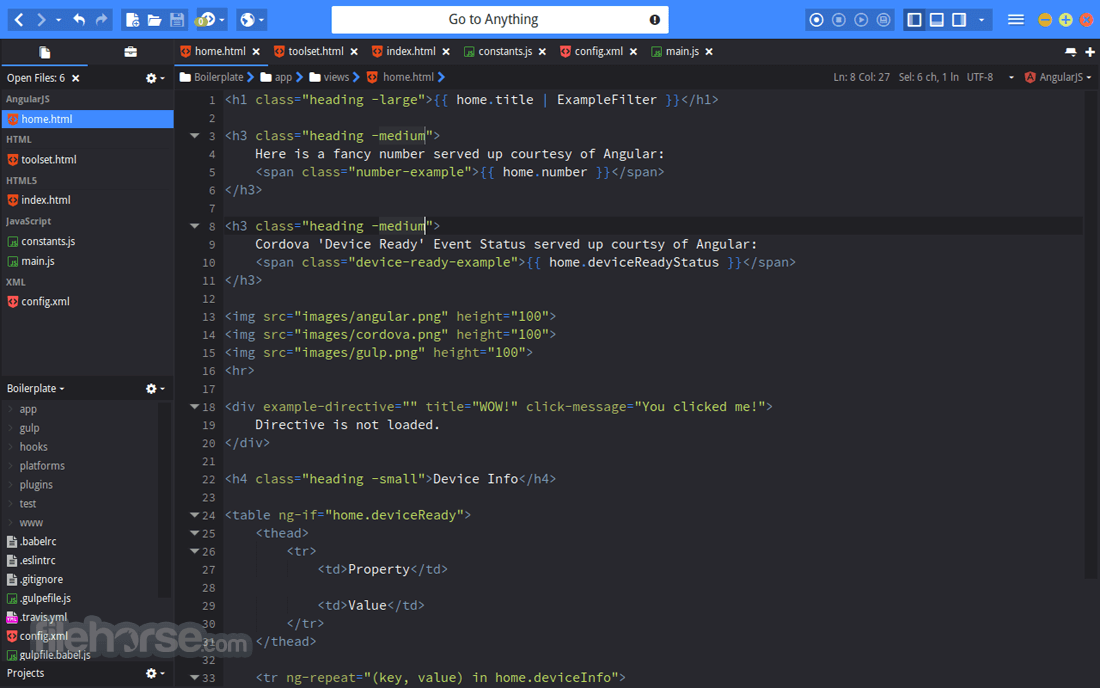
Task: Open the hamburger menu on the right
Action: tap(1014, 19)
